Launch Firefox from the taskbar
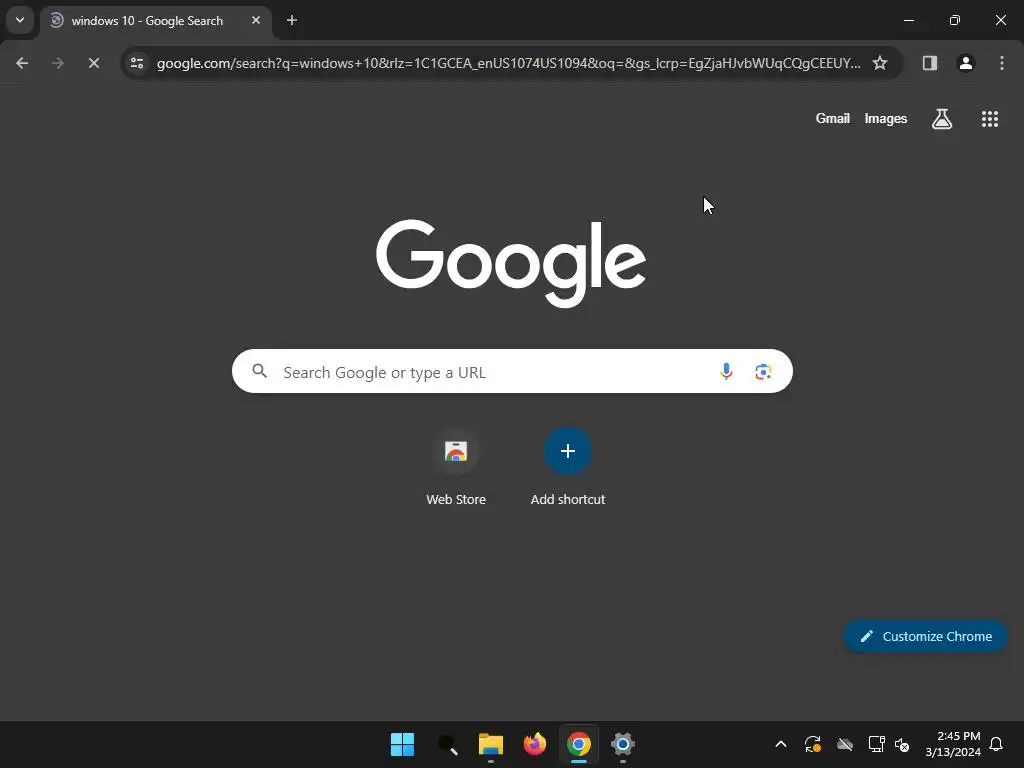Screen dimensions: 1024x768 click(x=535, y=744)
